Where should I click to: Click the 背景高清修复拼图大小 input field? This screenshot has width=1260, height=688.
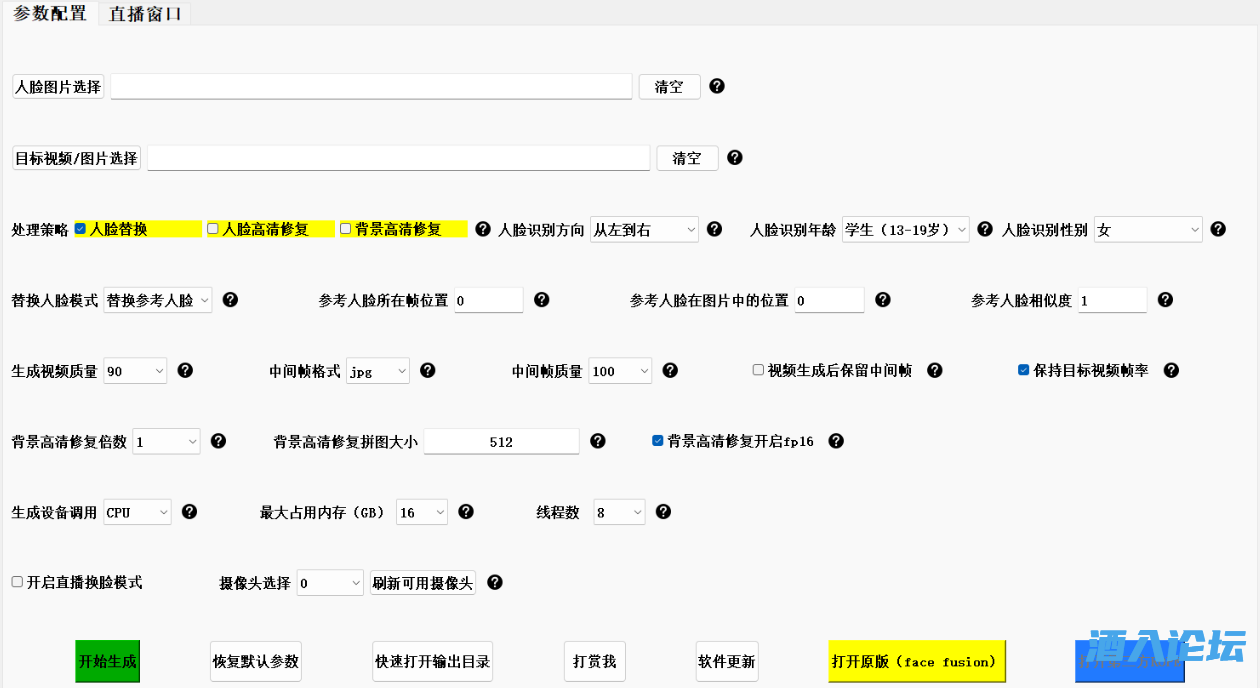[501, 442]
